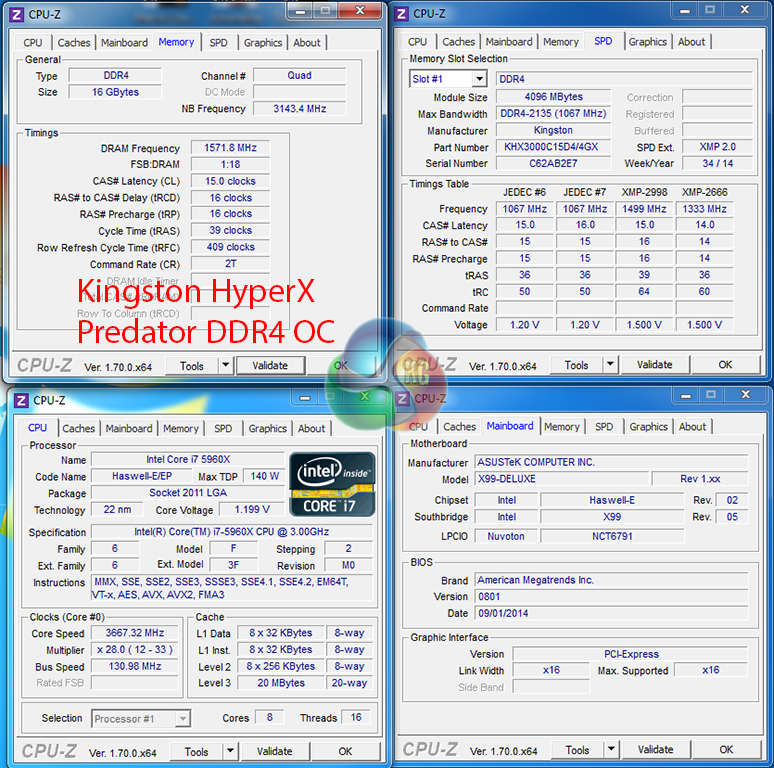The image size is (774, 768).
Task: Open Caches tab in SPD window
Action: [x=459, y=42]
